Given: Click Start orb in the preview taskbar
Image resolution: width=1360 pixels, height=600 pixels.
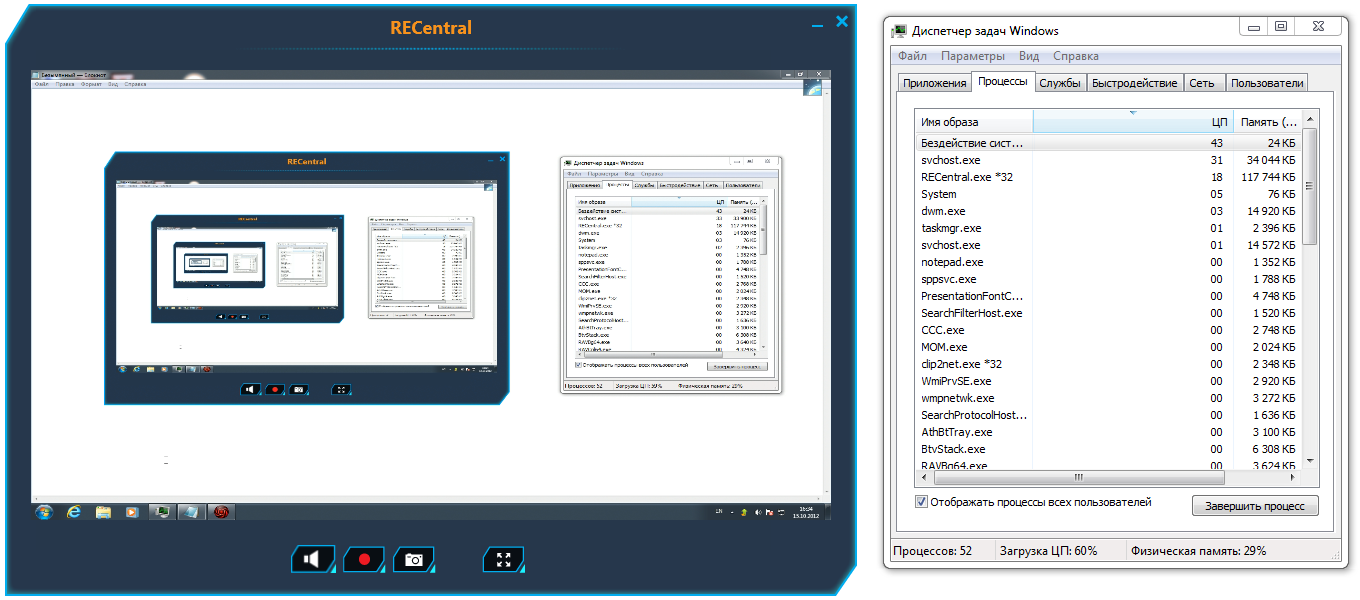Looking at the screenshot, I should coord(44,512).
